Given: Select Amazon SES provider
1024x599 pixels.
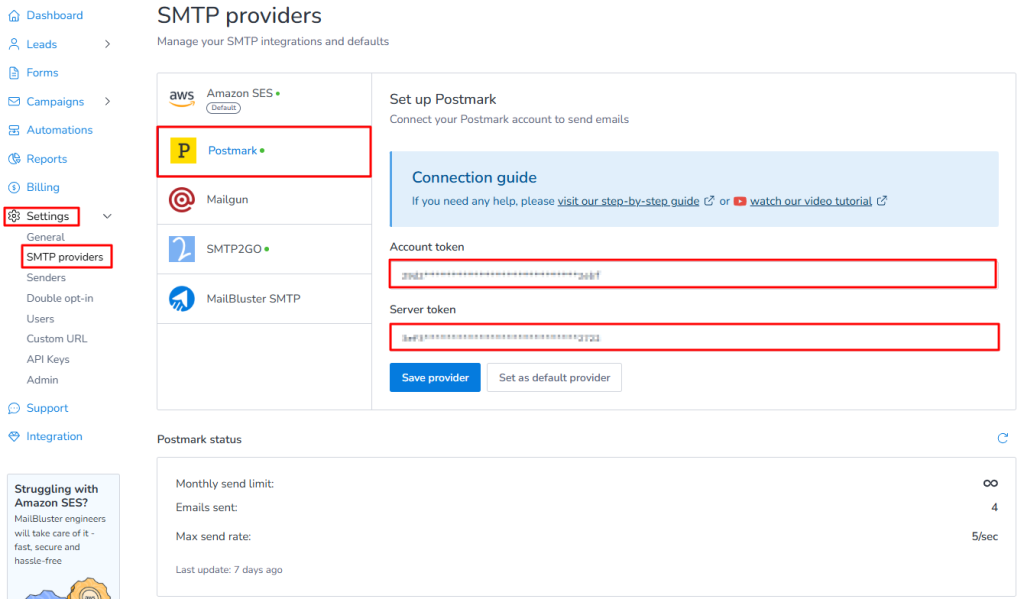Looking at the screenshot, I should [x=264, y=99].
